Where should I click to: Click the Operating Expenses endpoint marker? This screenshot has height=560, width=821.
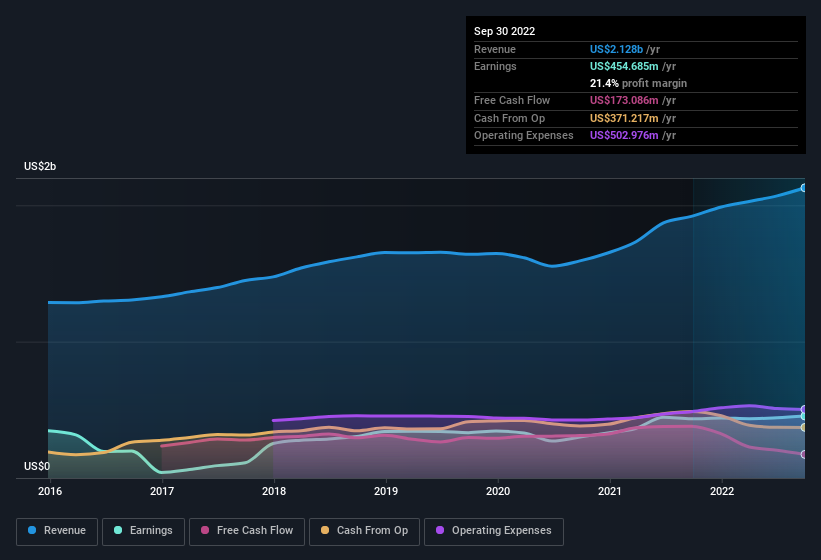coord(804,409)
